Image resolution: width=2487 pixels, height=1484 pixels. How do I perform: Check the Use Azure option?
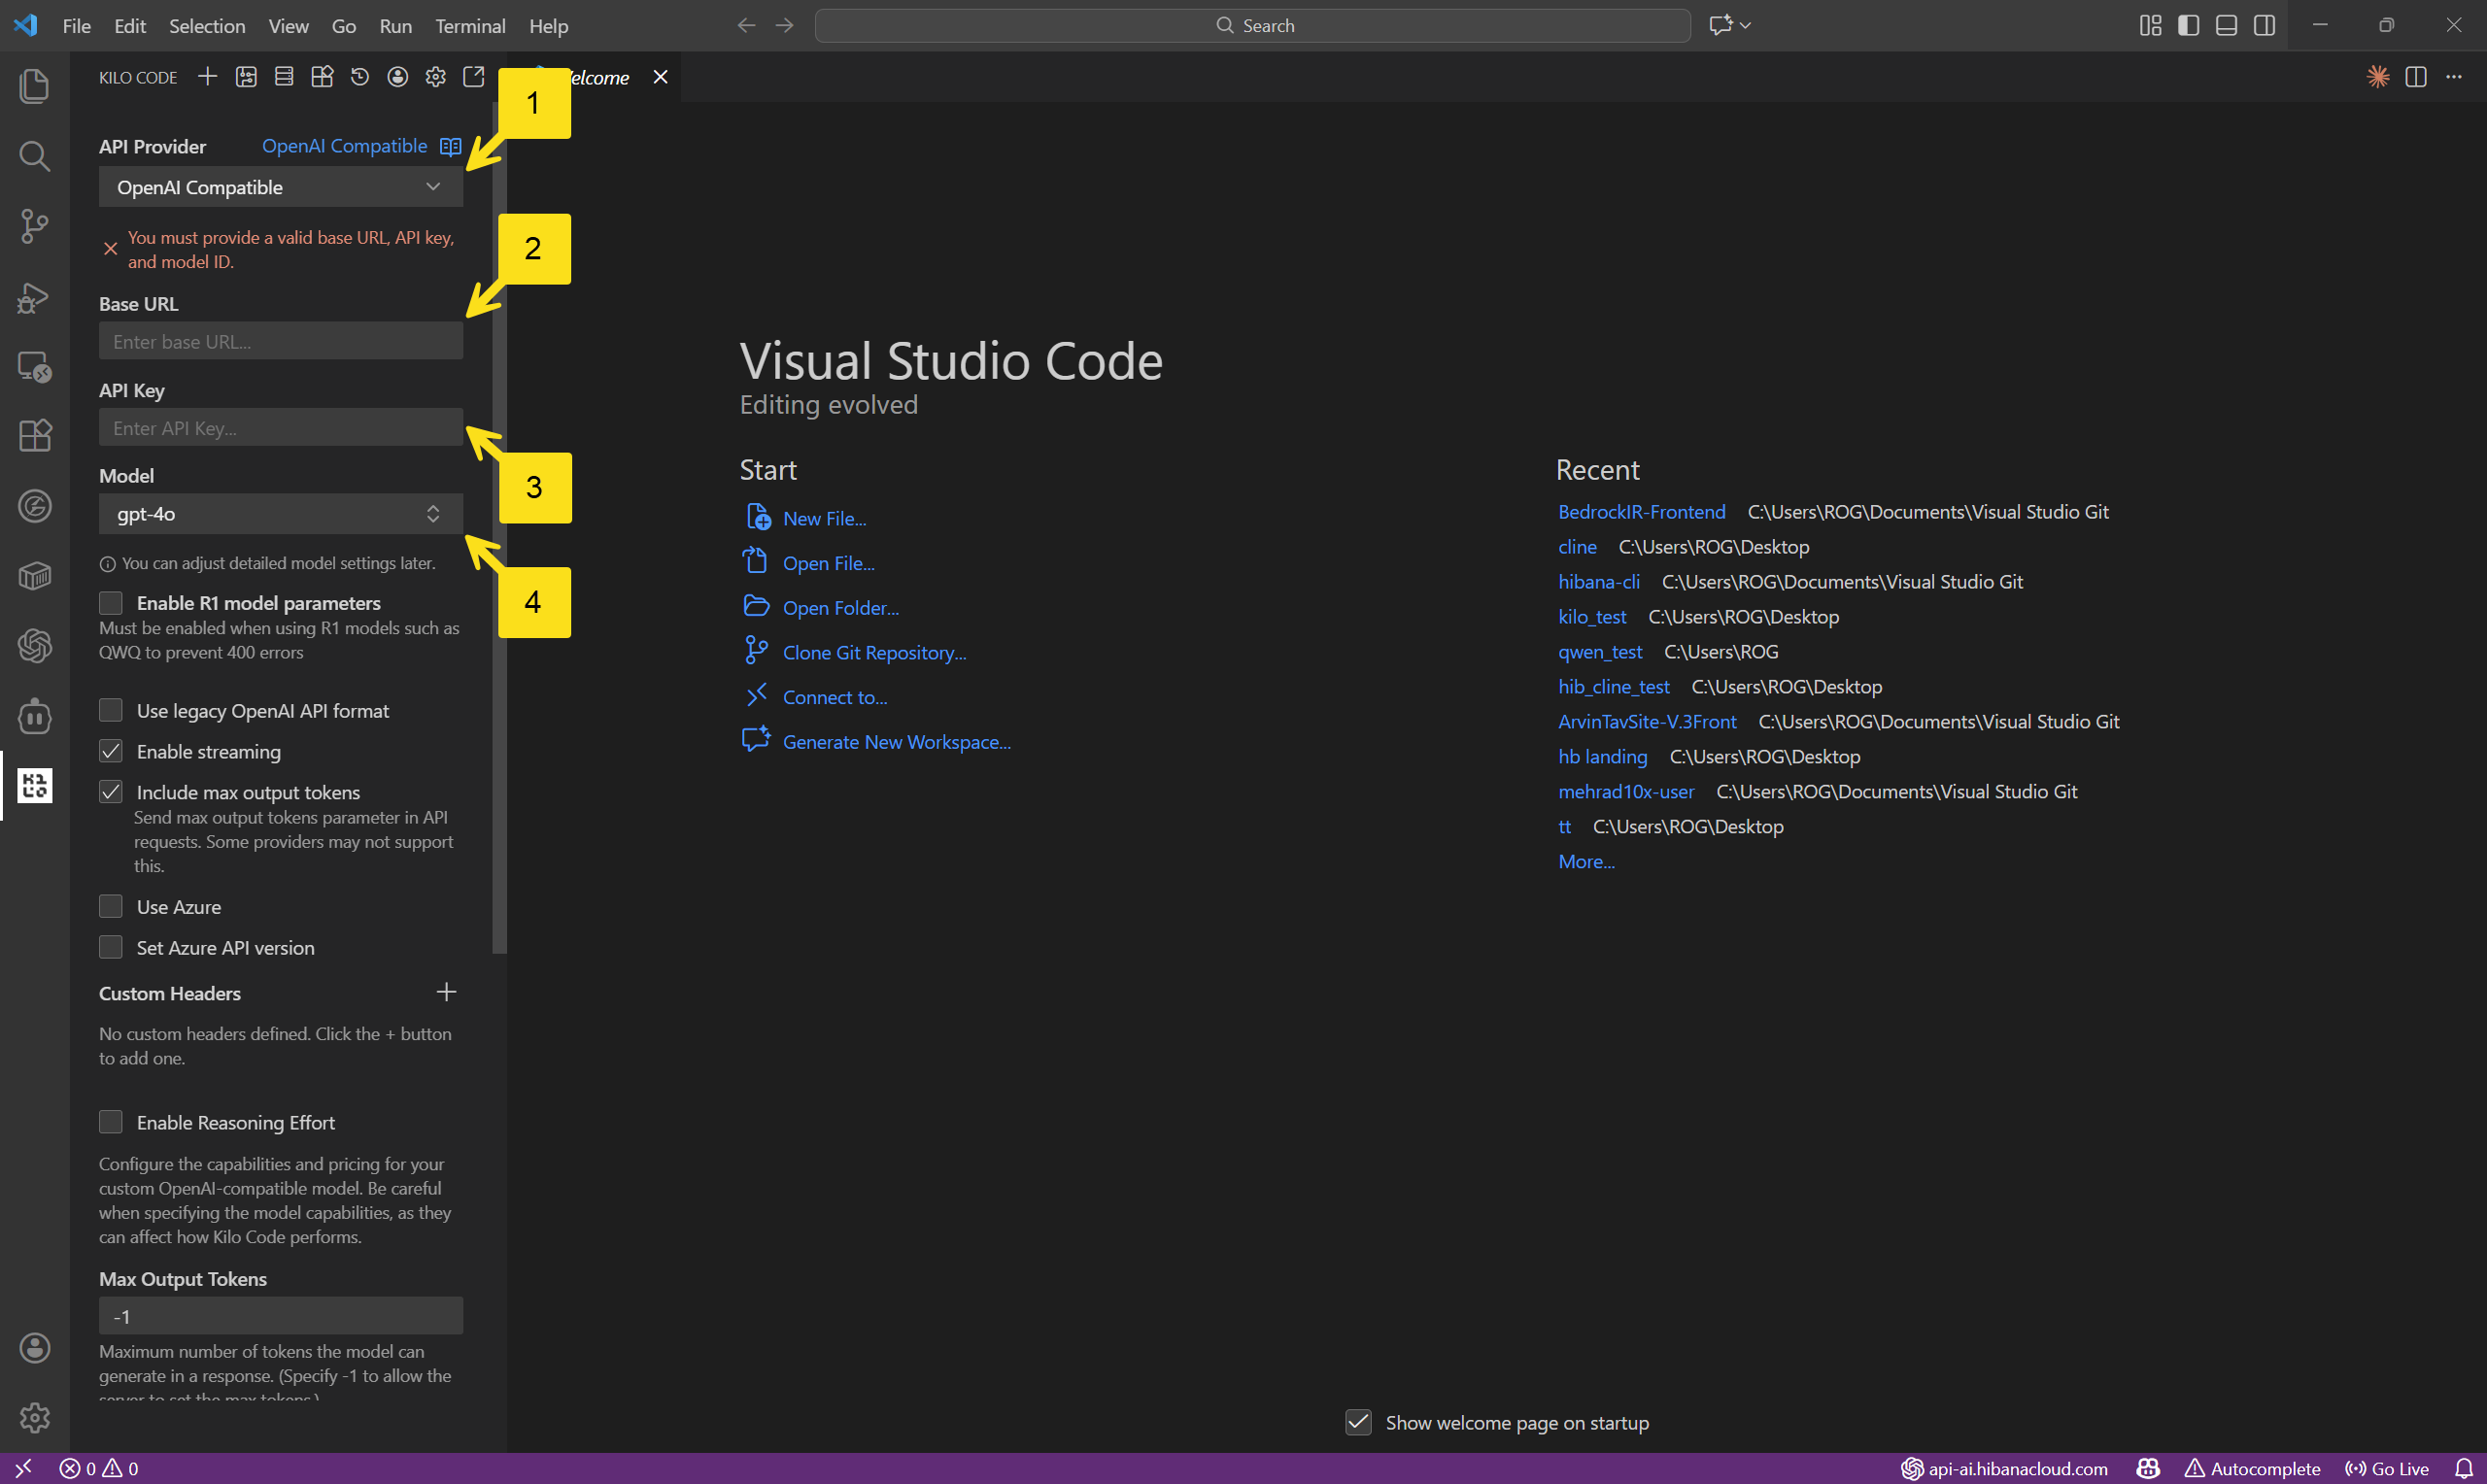(x=111, y=906)
